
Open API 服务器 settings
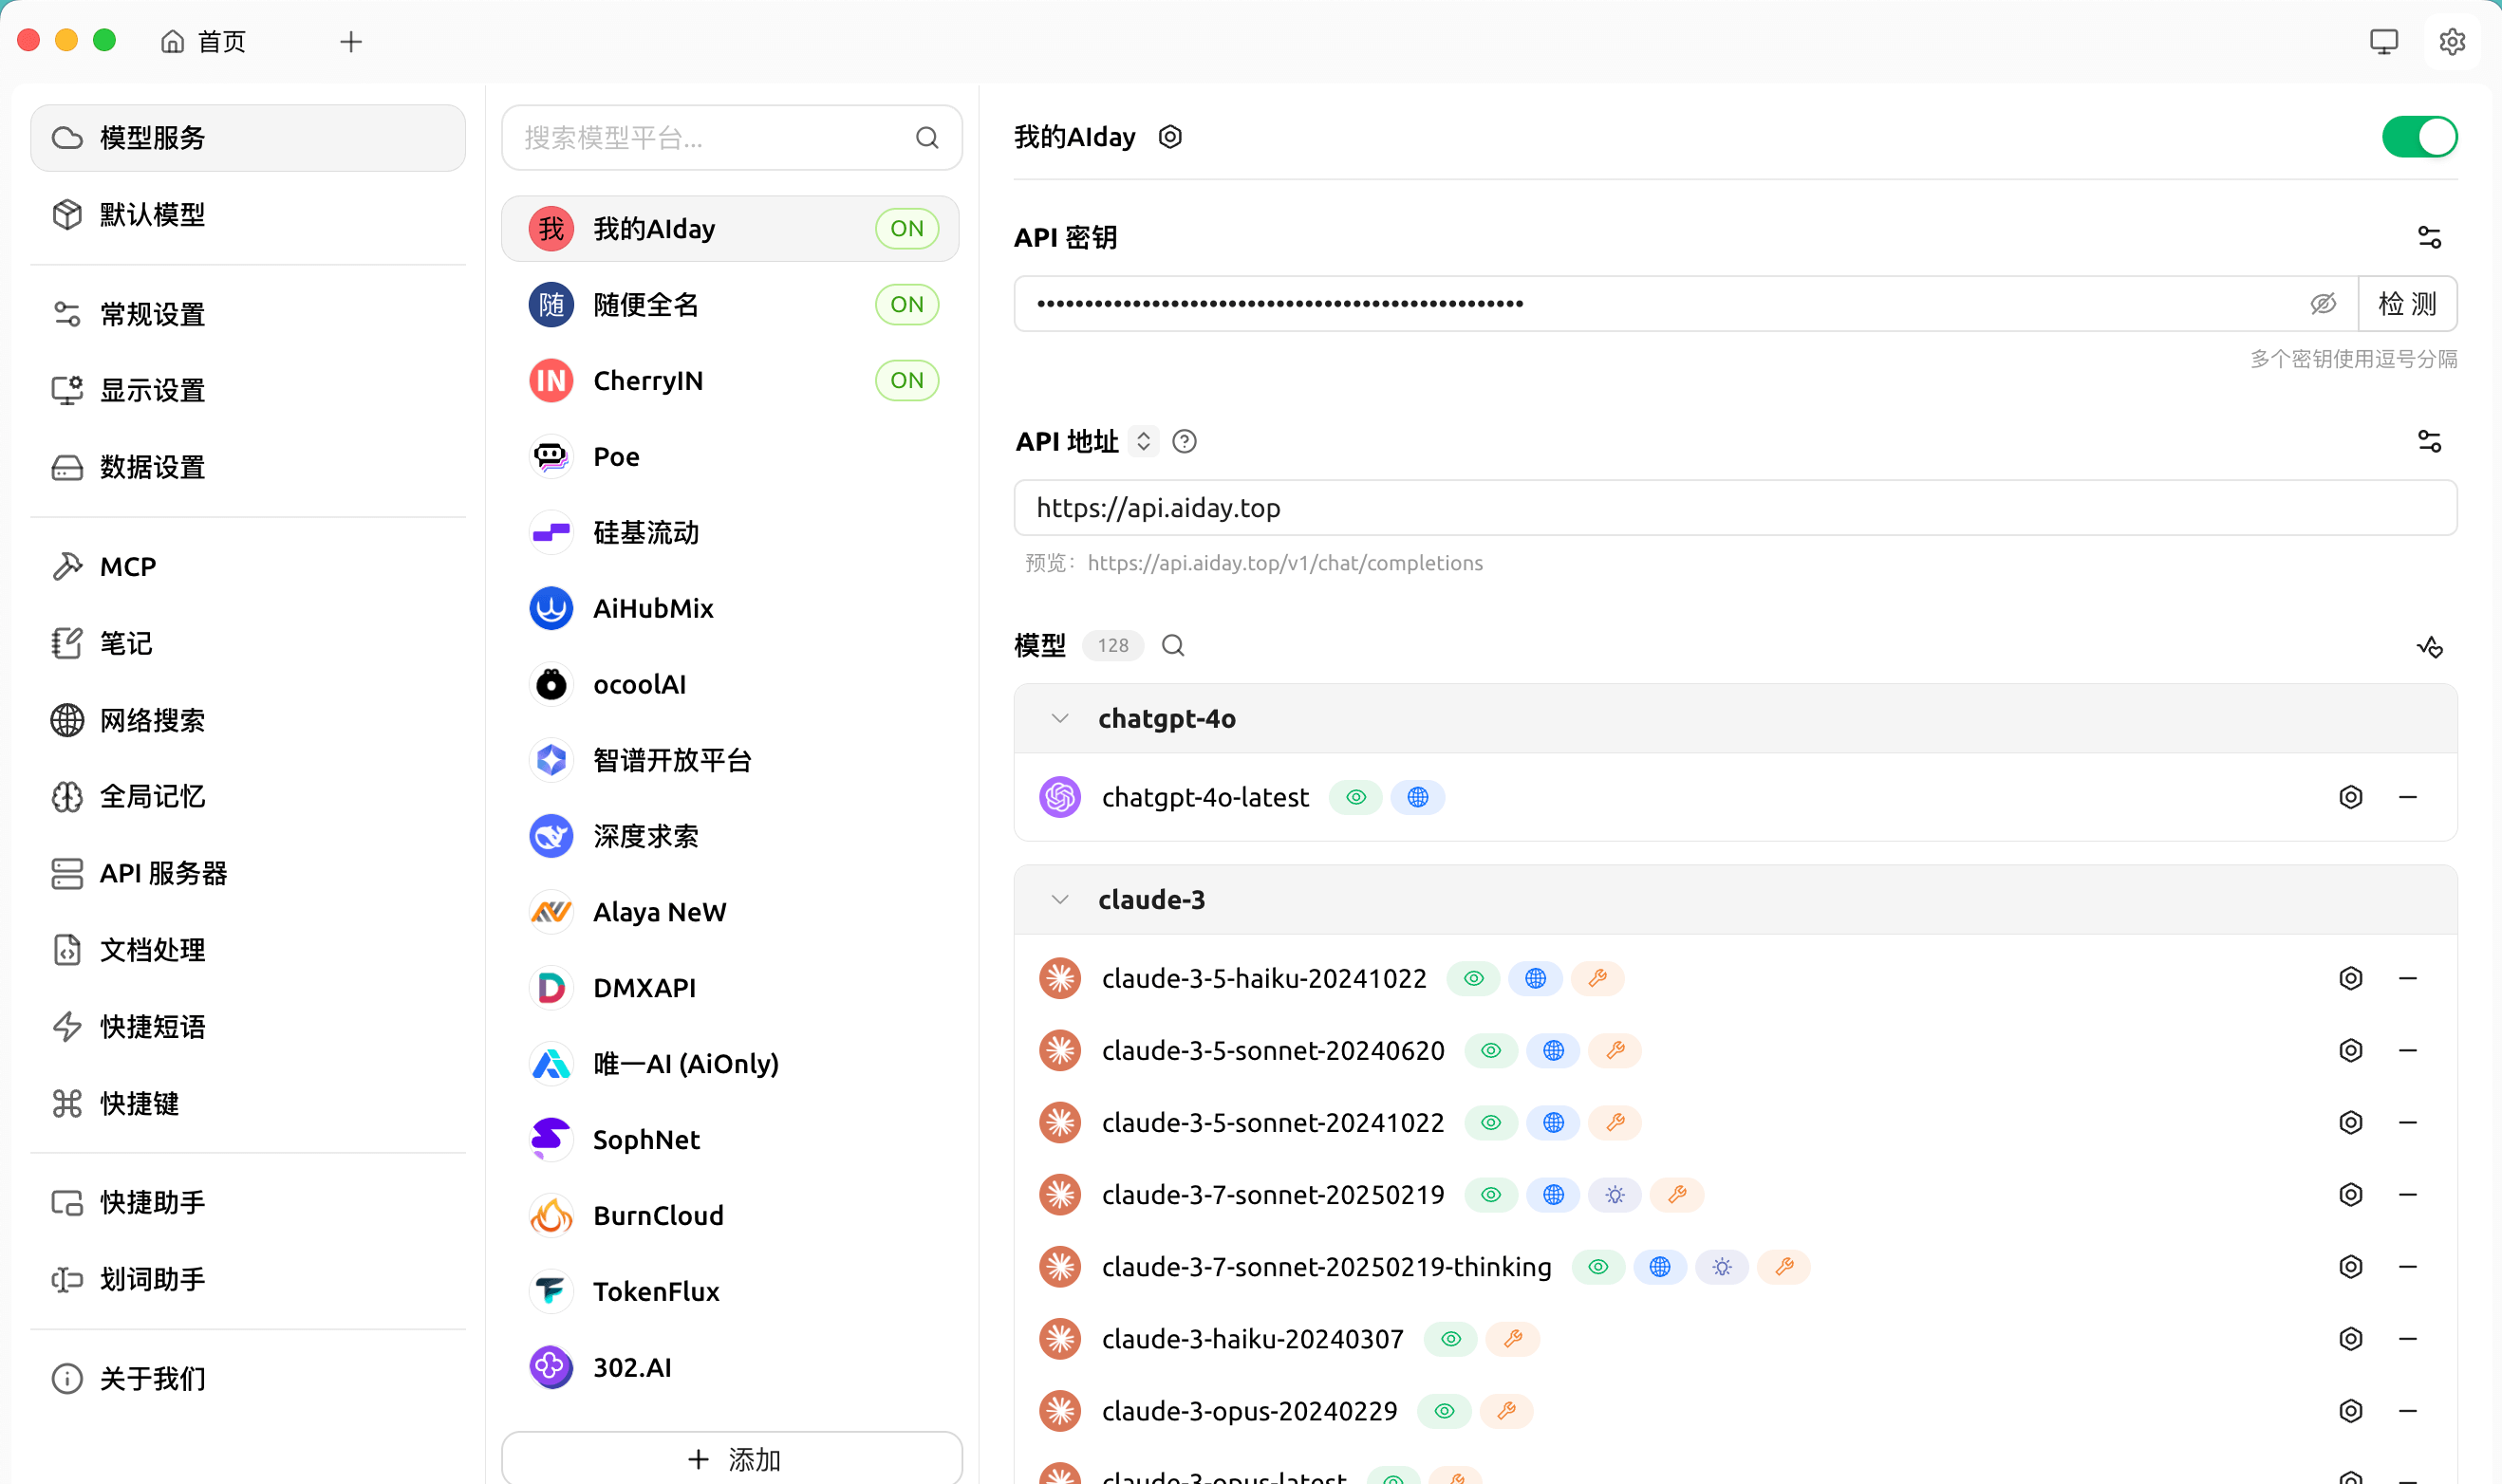coord(163,873)
